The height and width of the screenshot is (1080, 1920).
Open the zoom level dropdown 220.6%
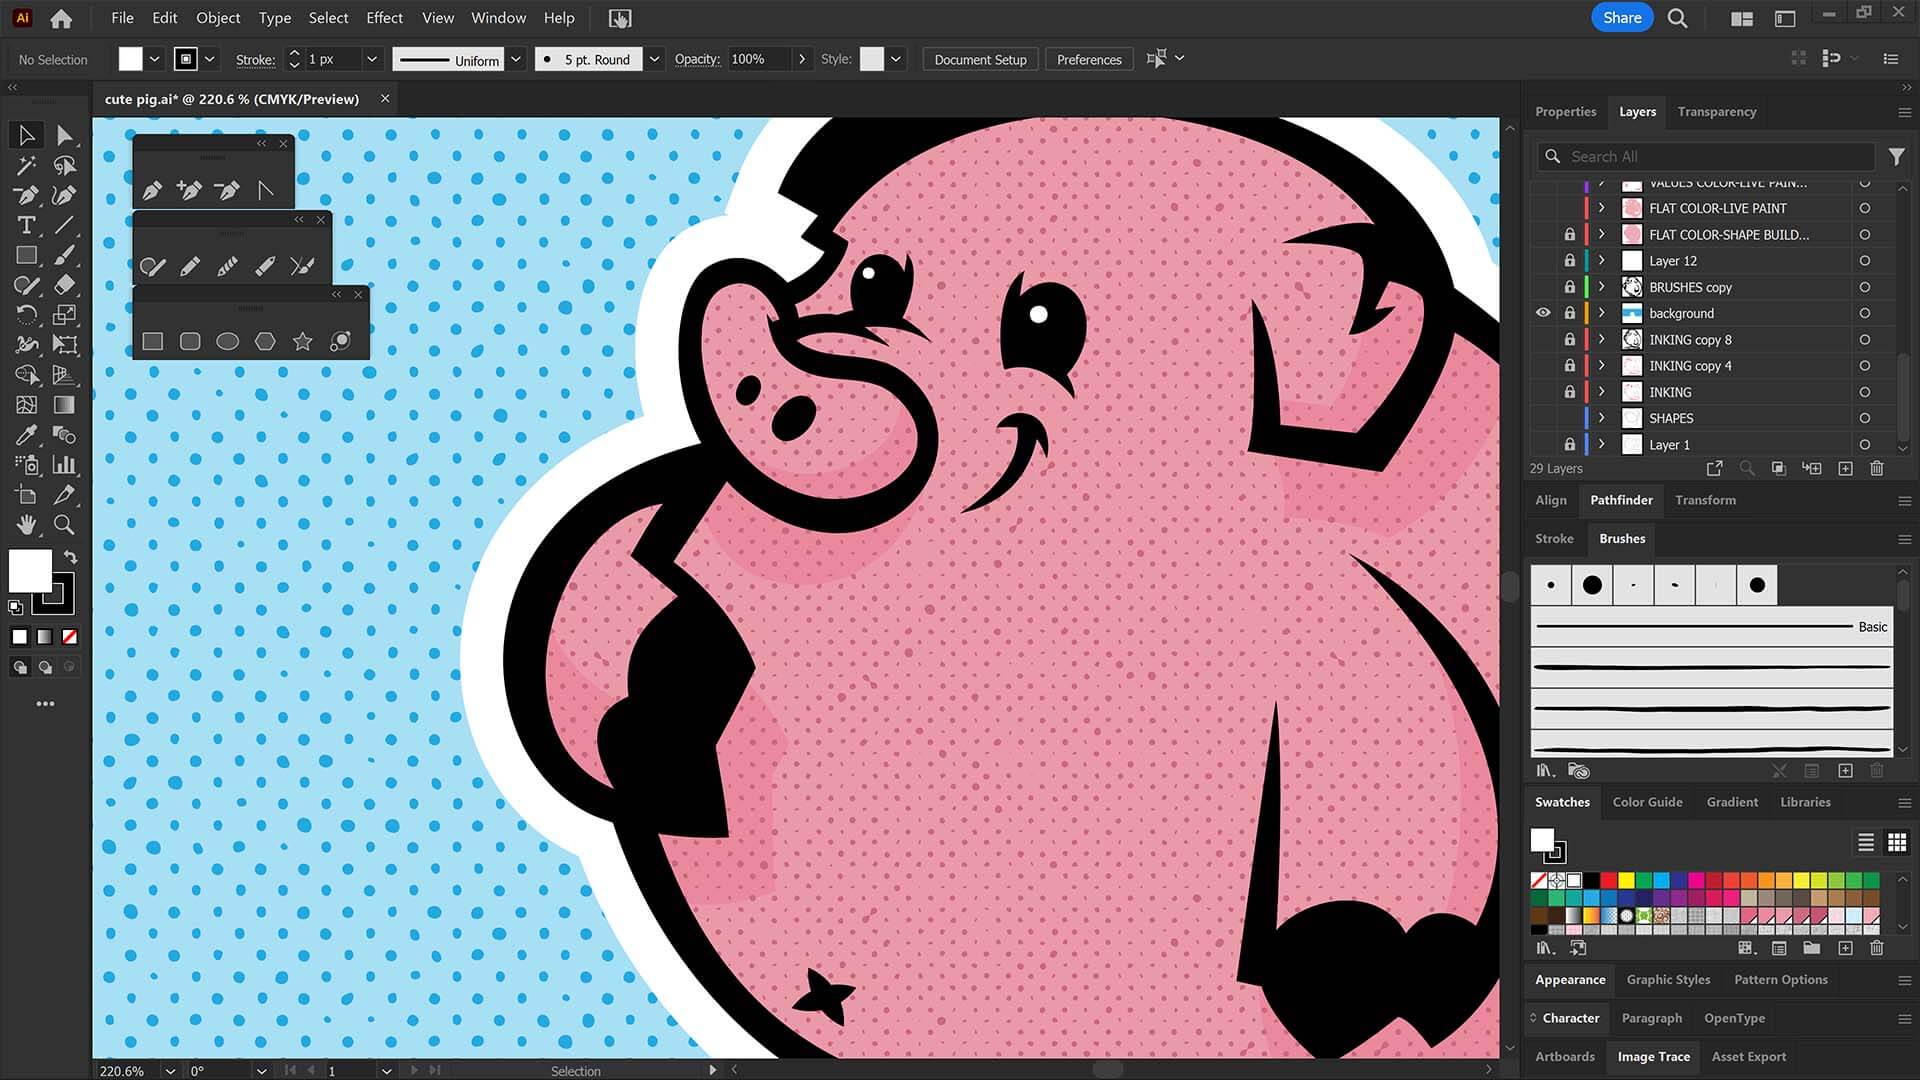169,1071
